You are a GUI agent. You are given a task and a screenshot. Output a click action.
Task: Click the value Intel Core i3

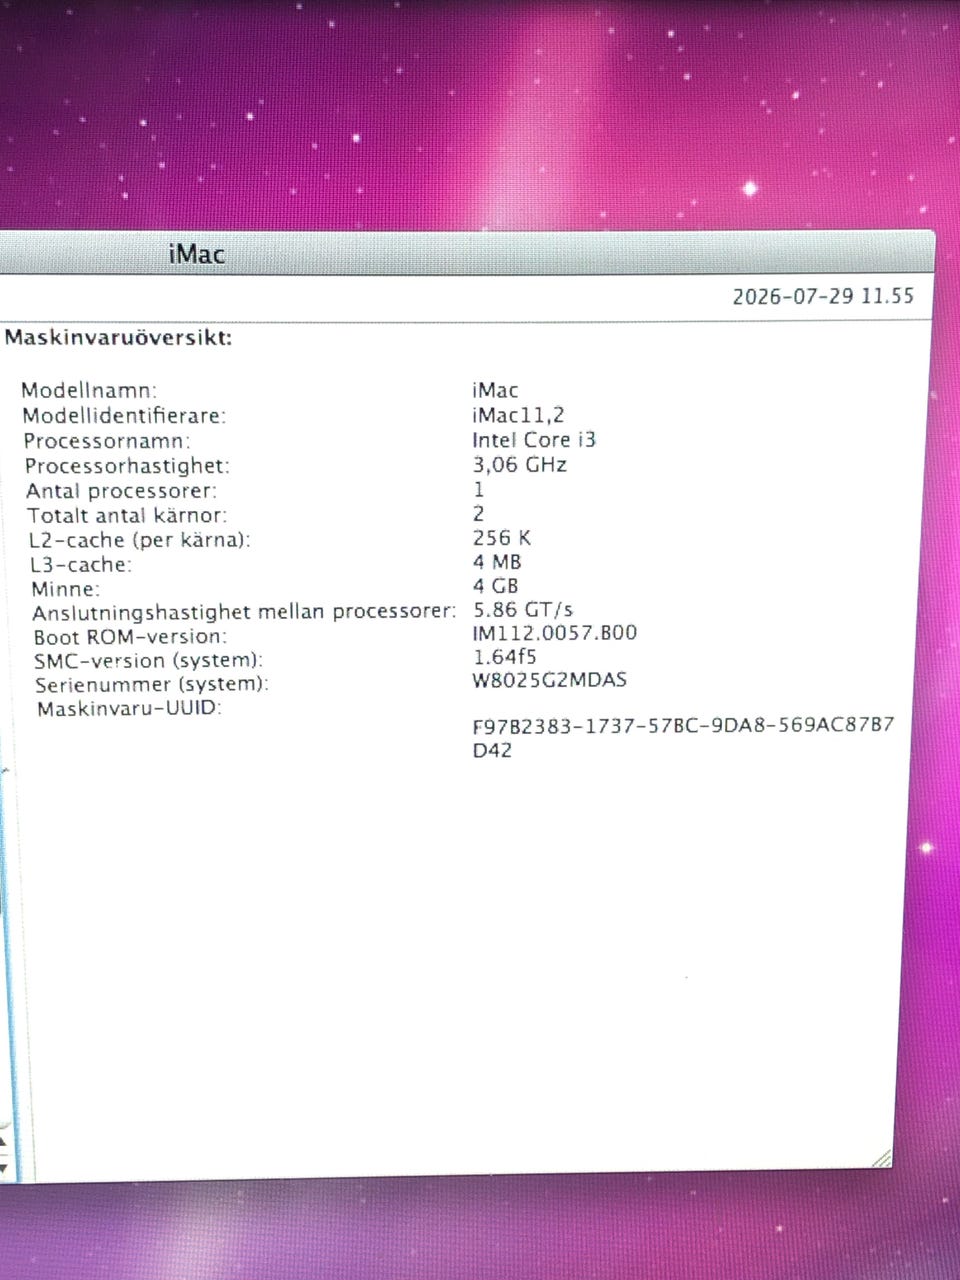[x=534, y=440]
